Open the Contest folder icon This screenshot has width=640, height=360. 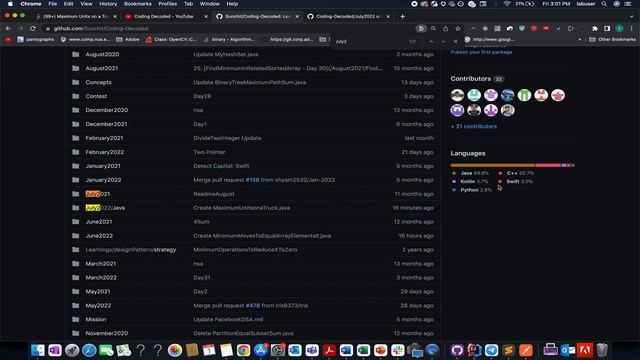(76, 96)
